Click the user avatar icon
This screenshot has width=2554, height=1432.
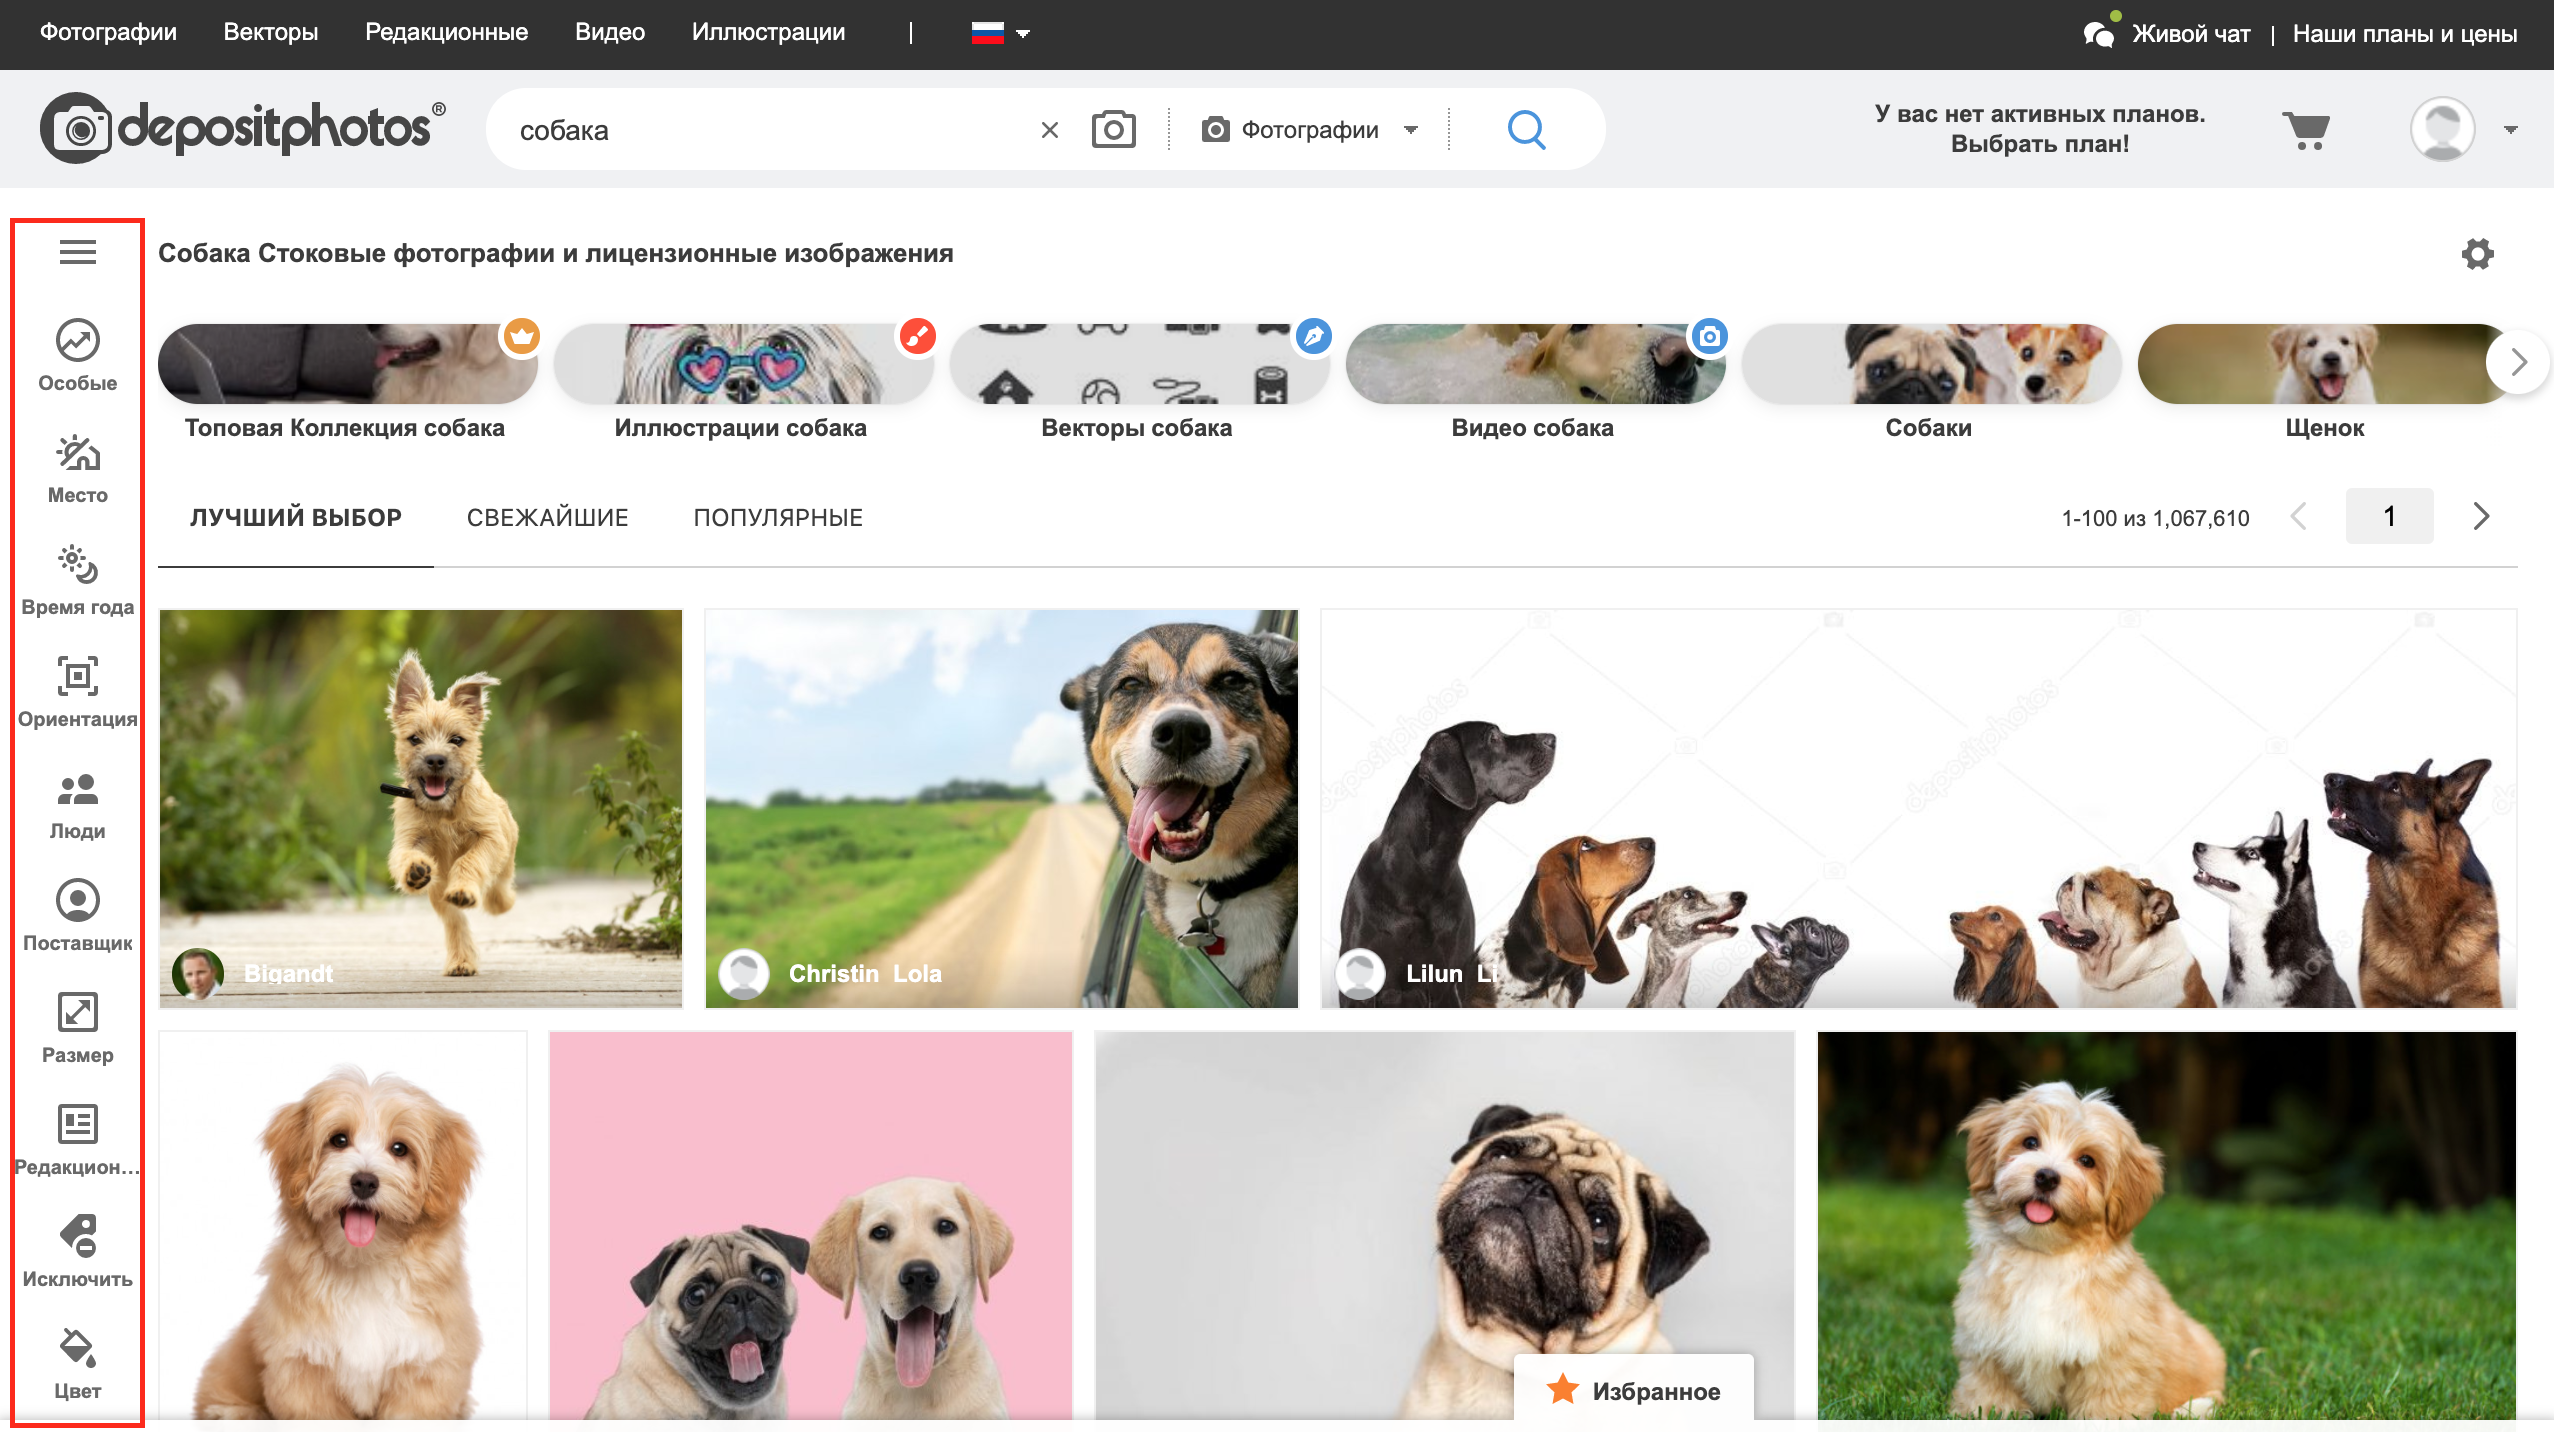2443,129
